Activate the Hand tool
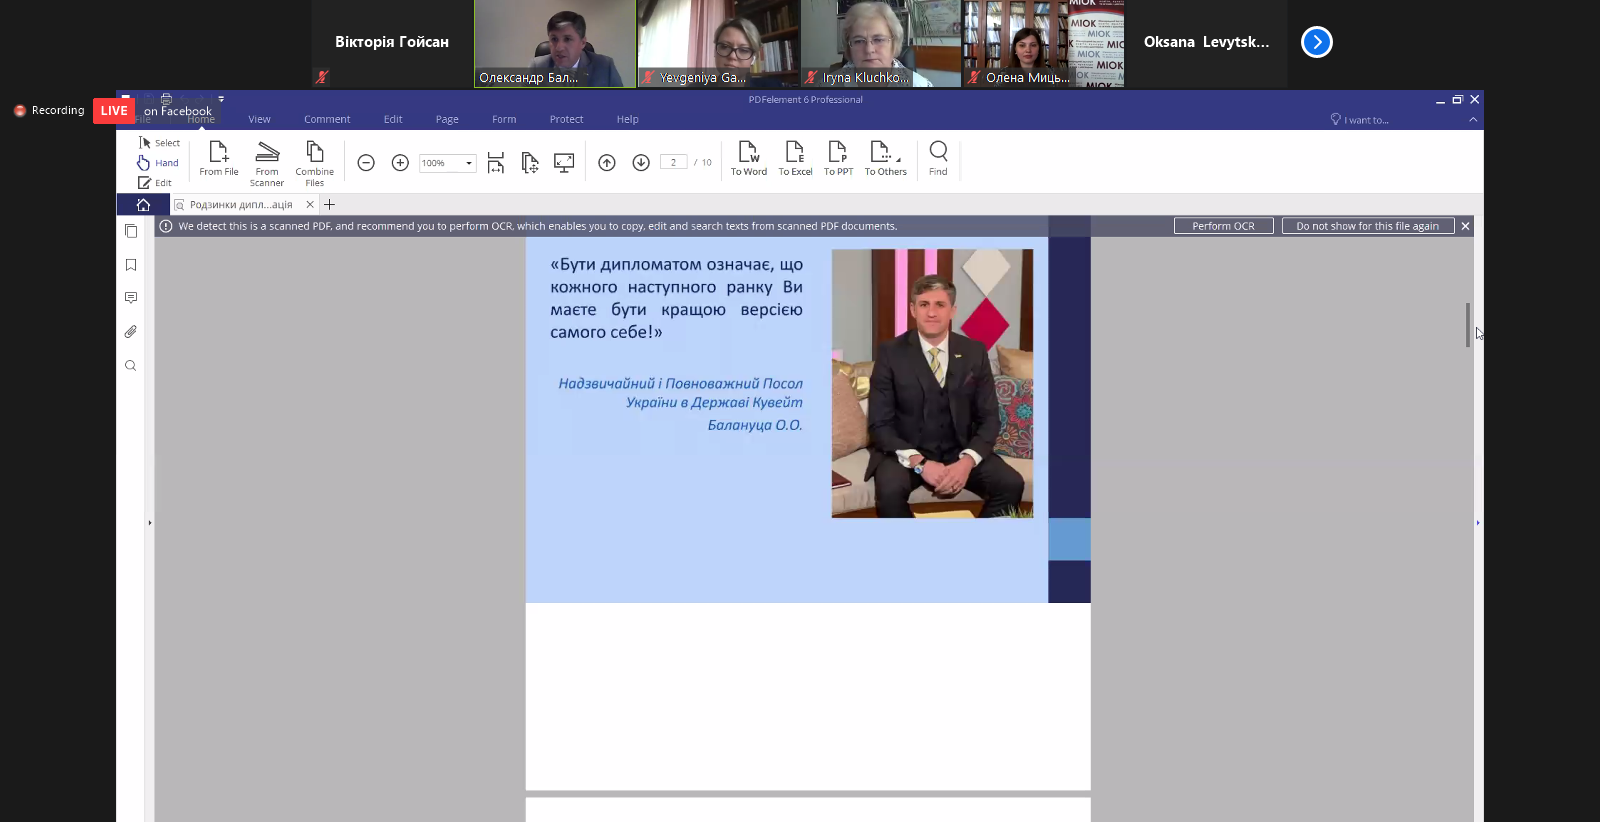1600x822 pixels. (159, 163)
